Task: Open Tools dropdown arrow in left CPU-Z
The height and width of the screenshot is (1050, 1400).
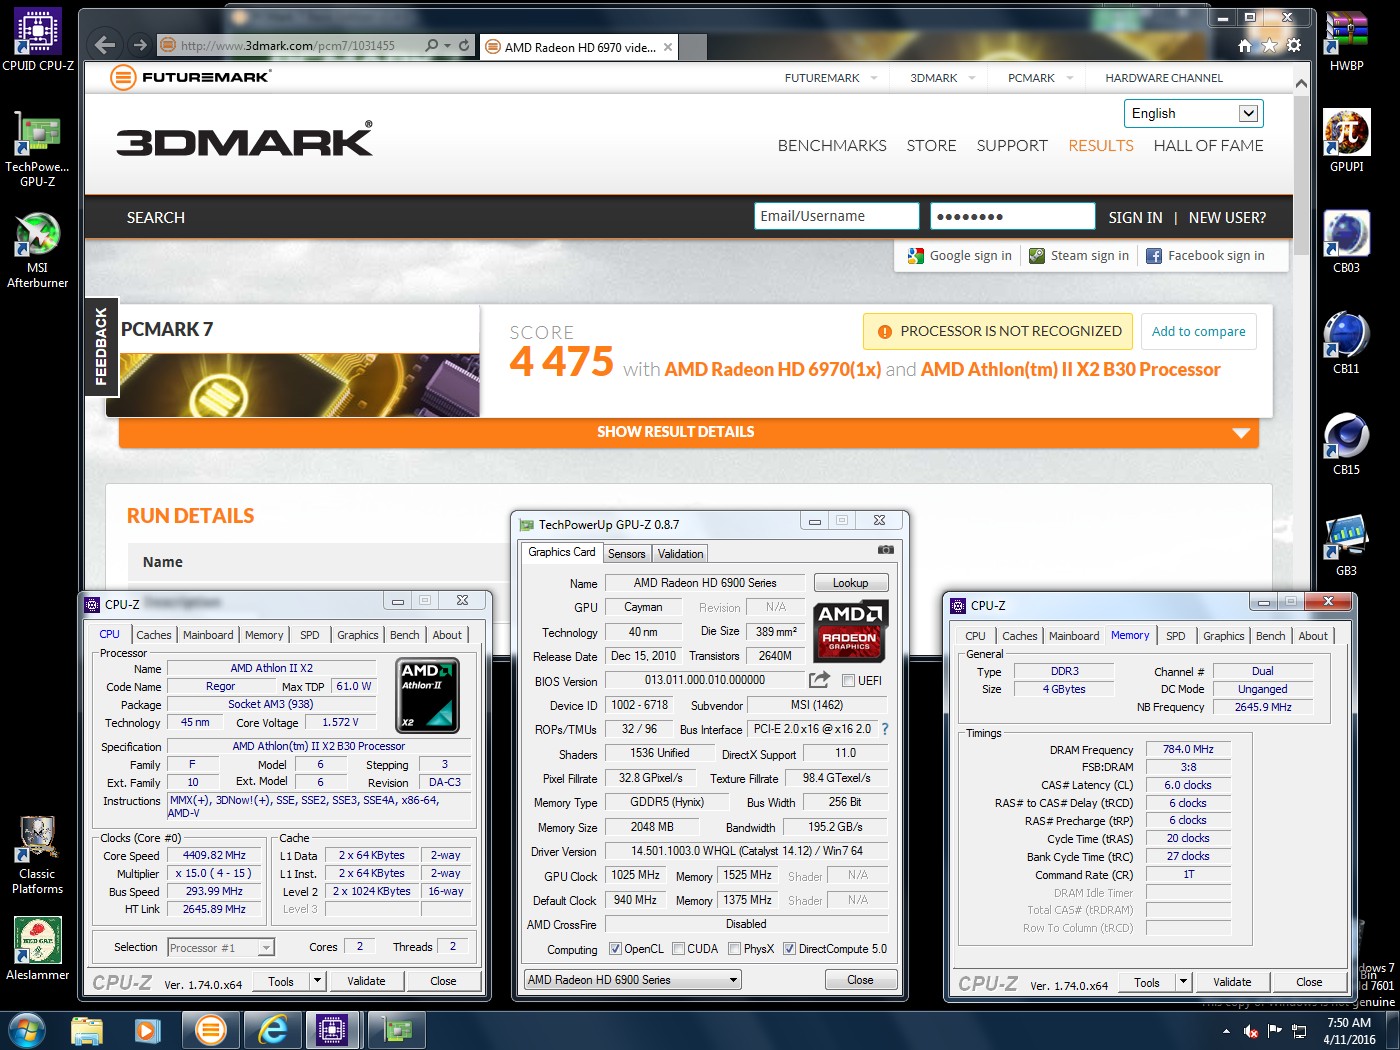Action: pyautogui.click(x=318, y=981)
